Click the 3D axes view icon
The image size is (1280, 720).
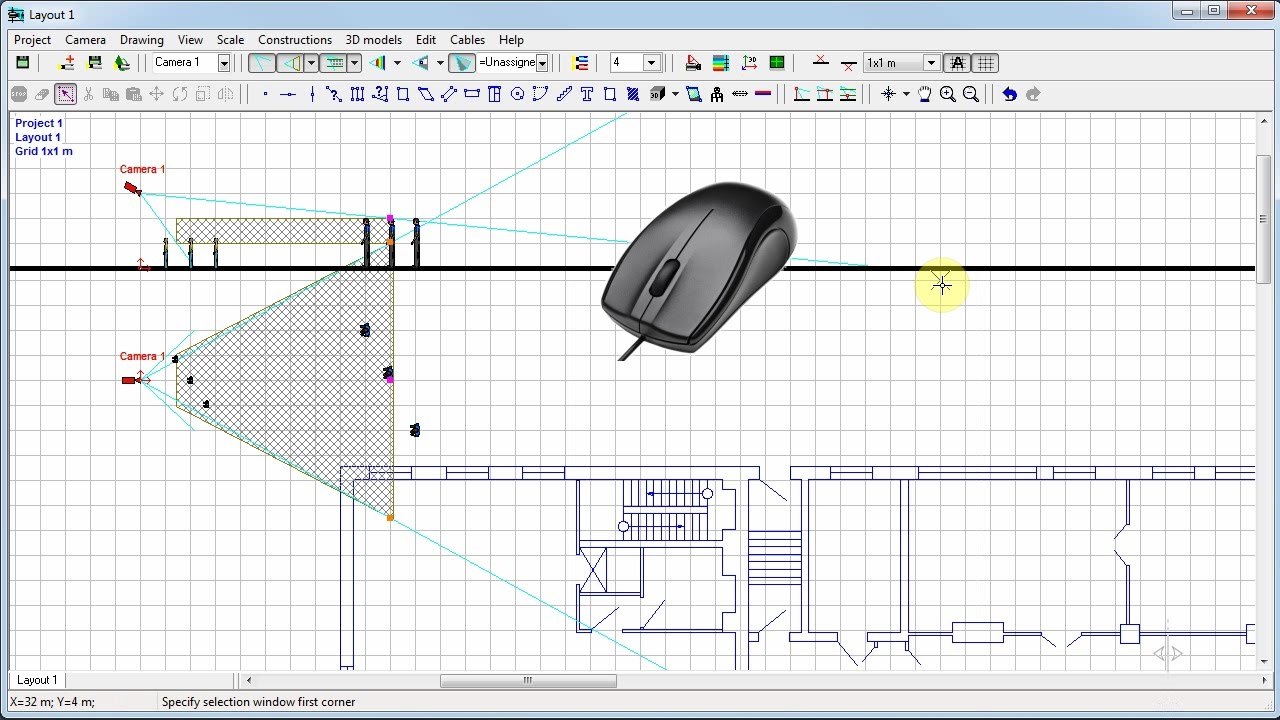(749, 62)
